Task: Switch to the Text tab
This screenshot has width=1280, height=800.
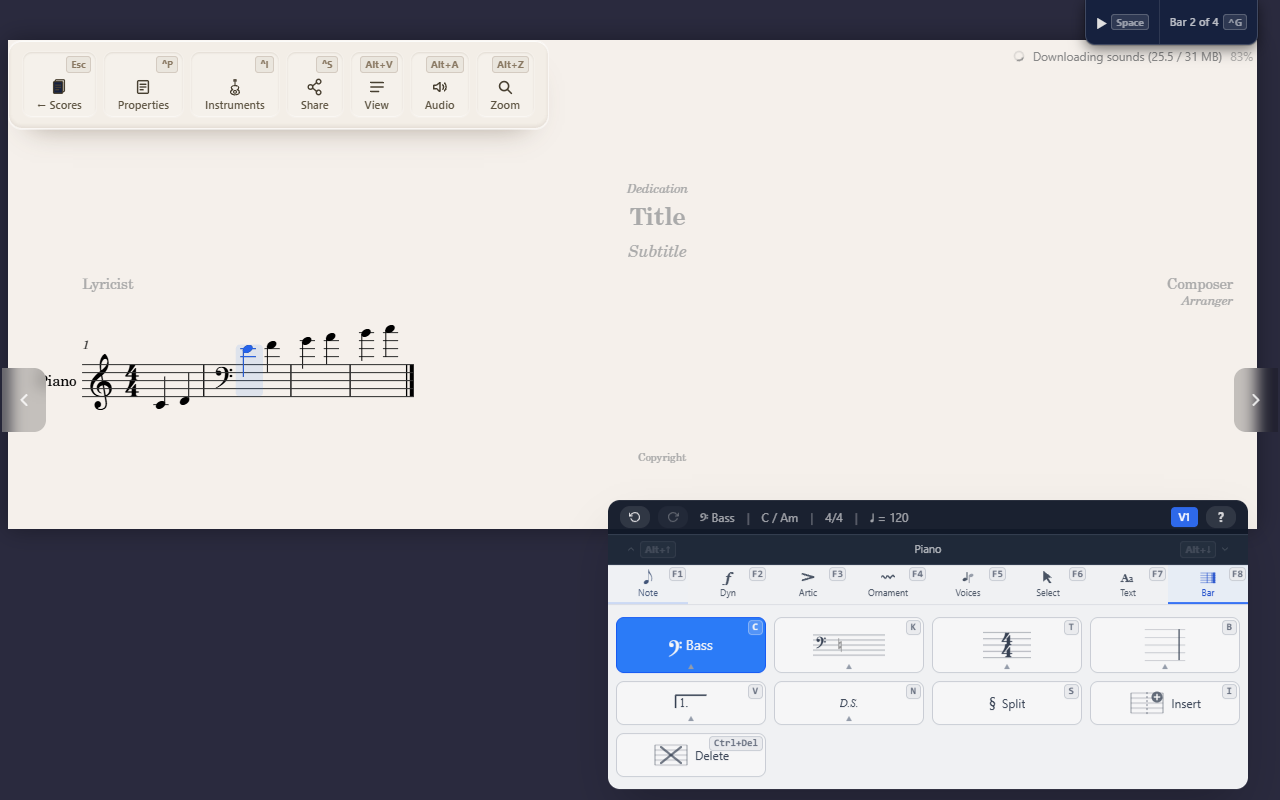Action: click(1128, 584)
